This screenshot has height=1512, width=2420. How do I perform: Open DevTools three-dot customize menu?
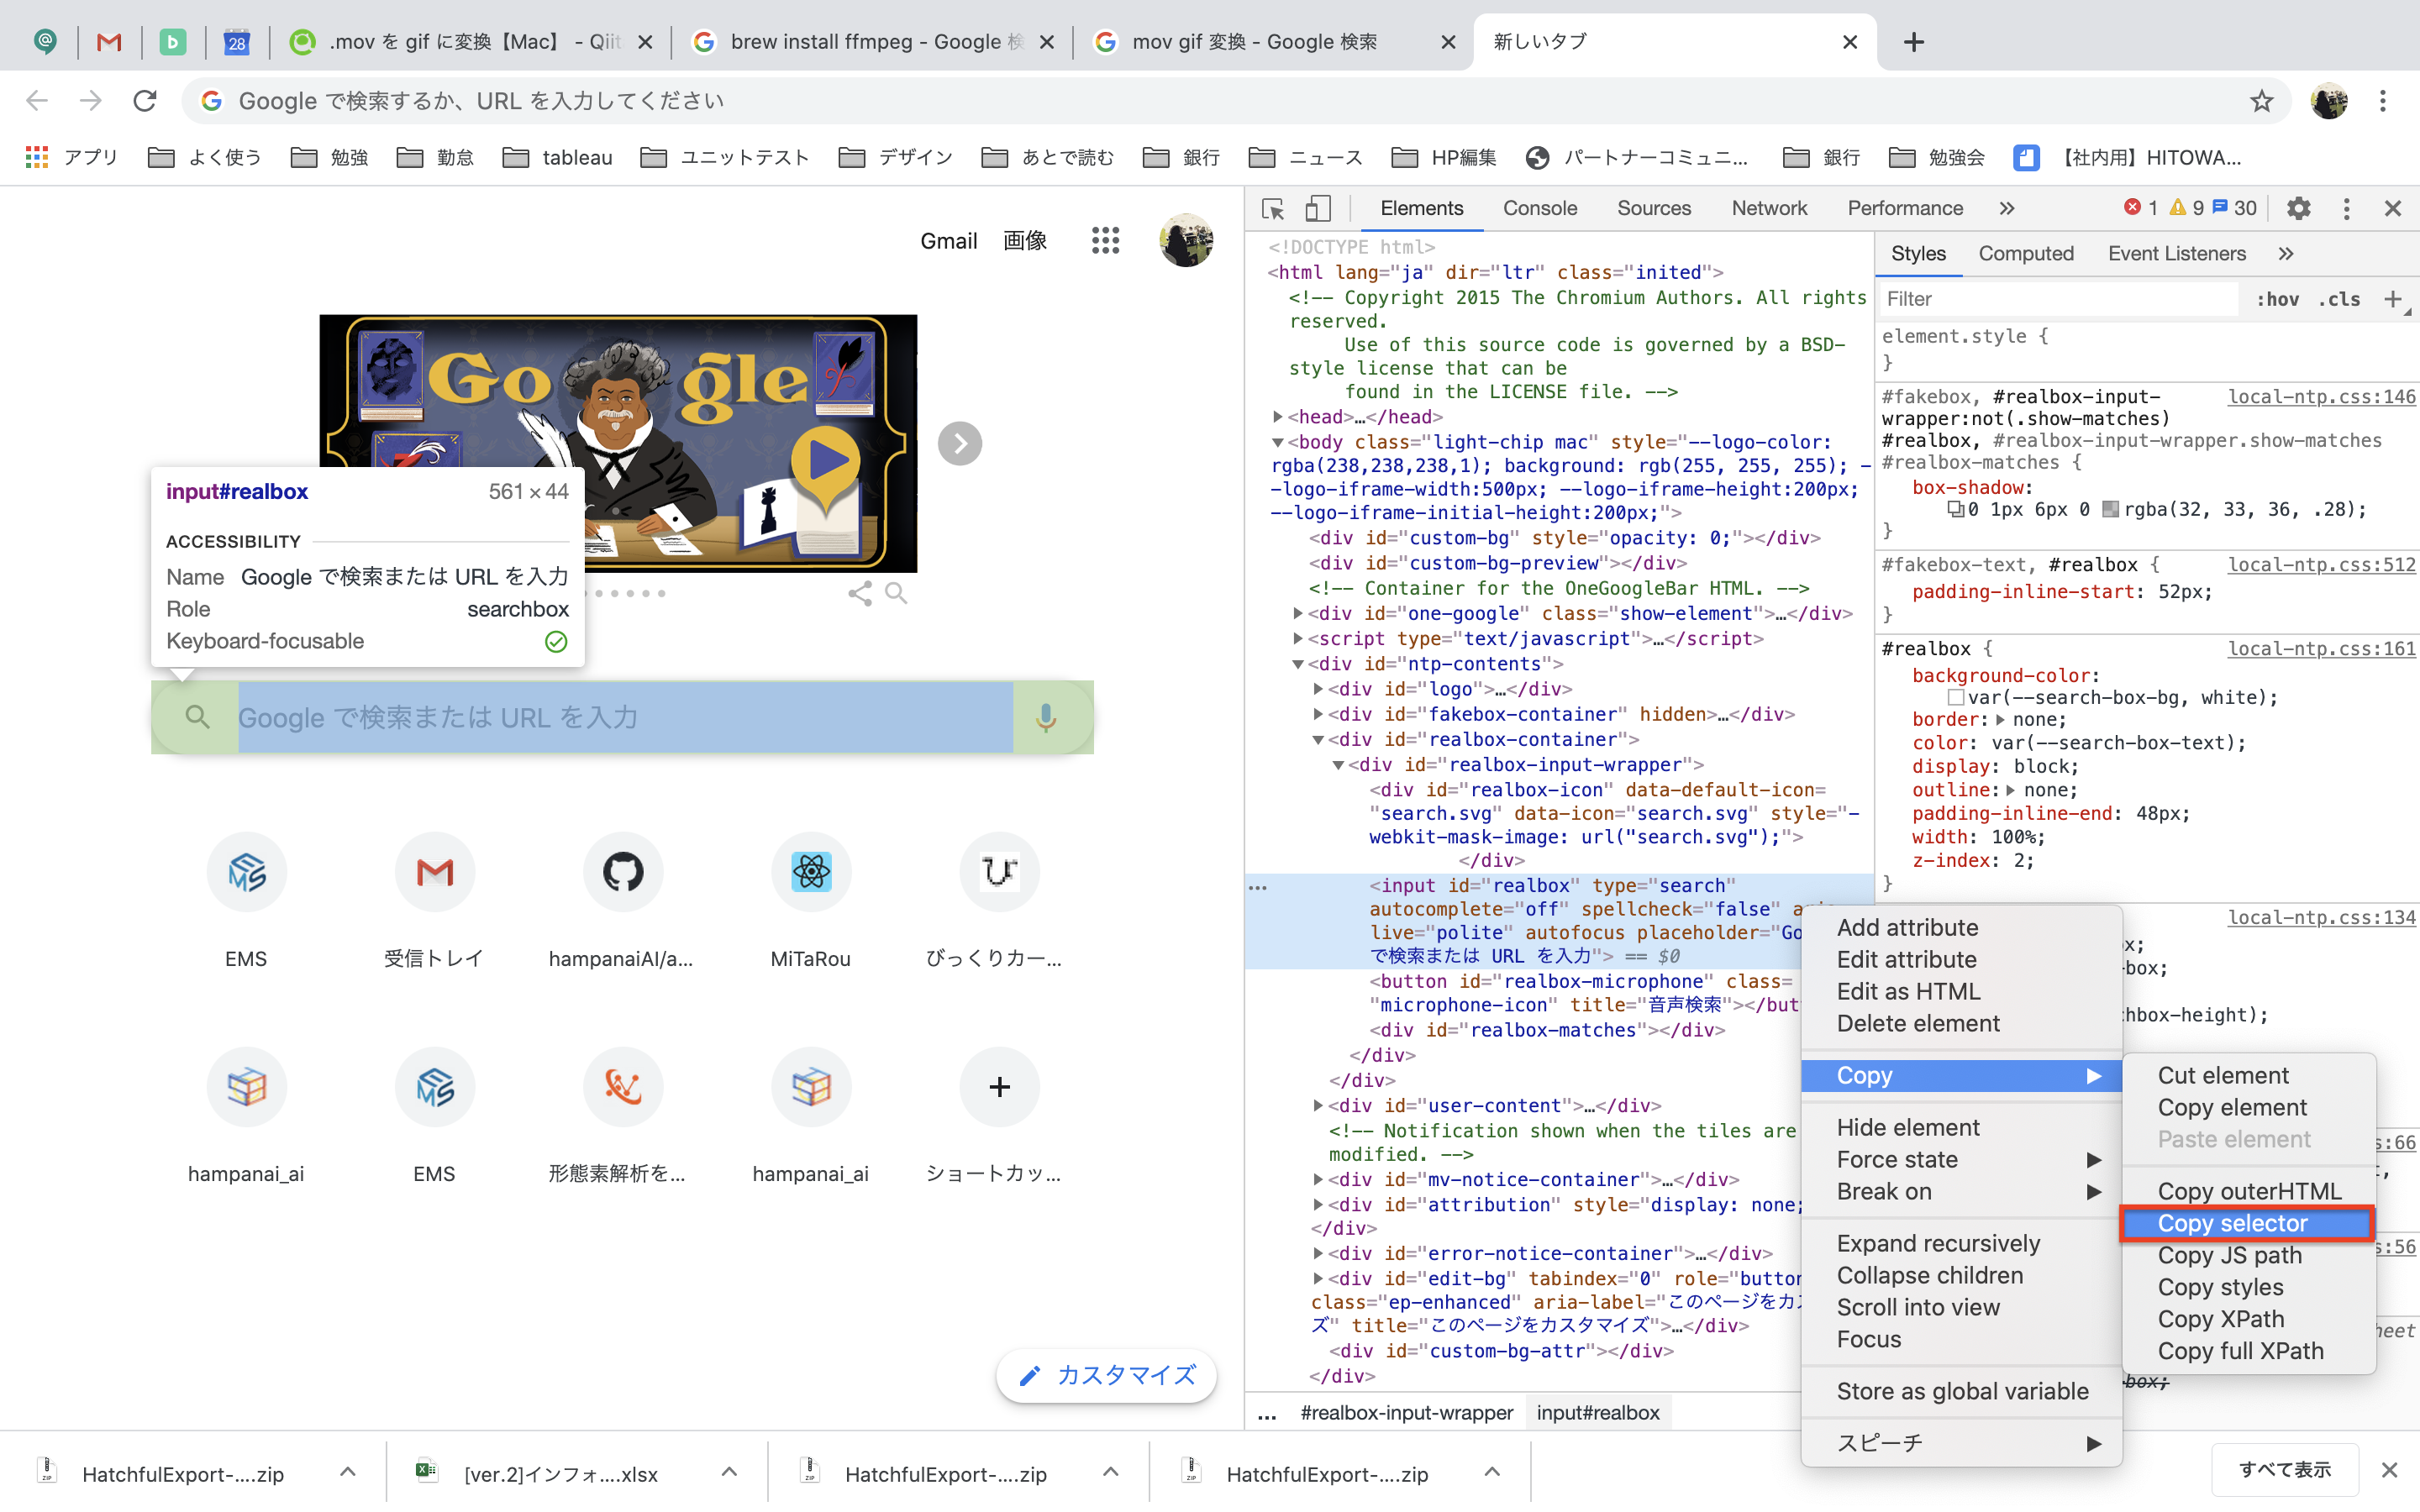[2346, 209]
